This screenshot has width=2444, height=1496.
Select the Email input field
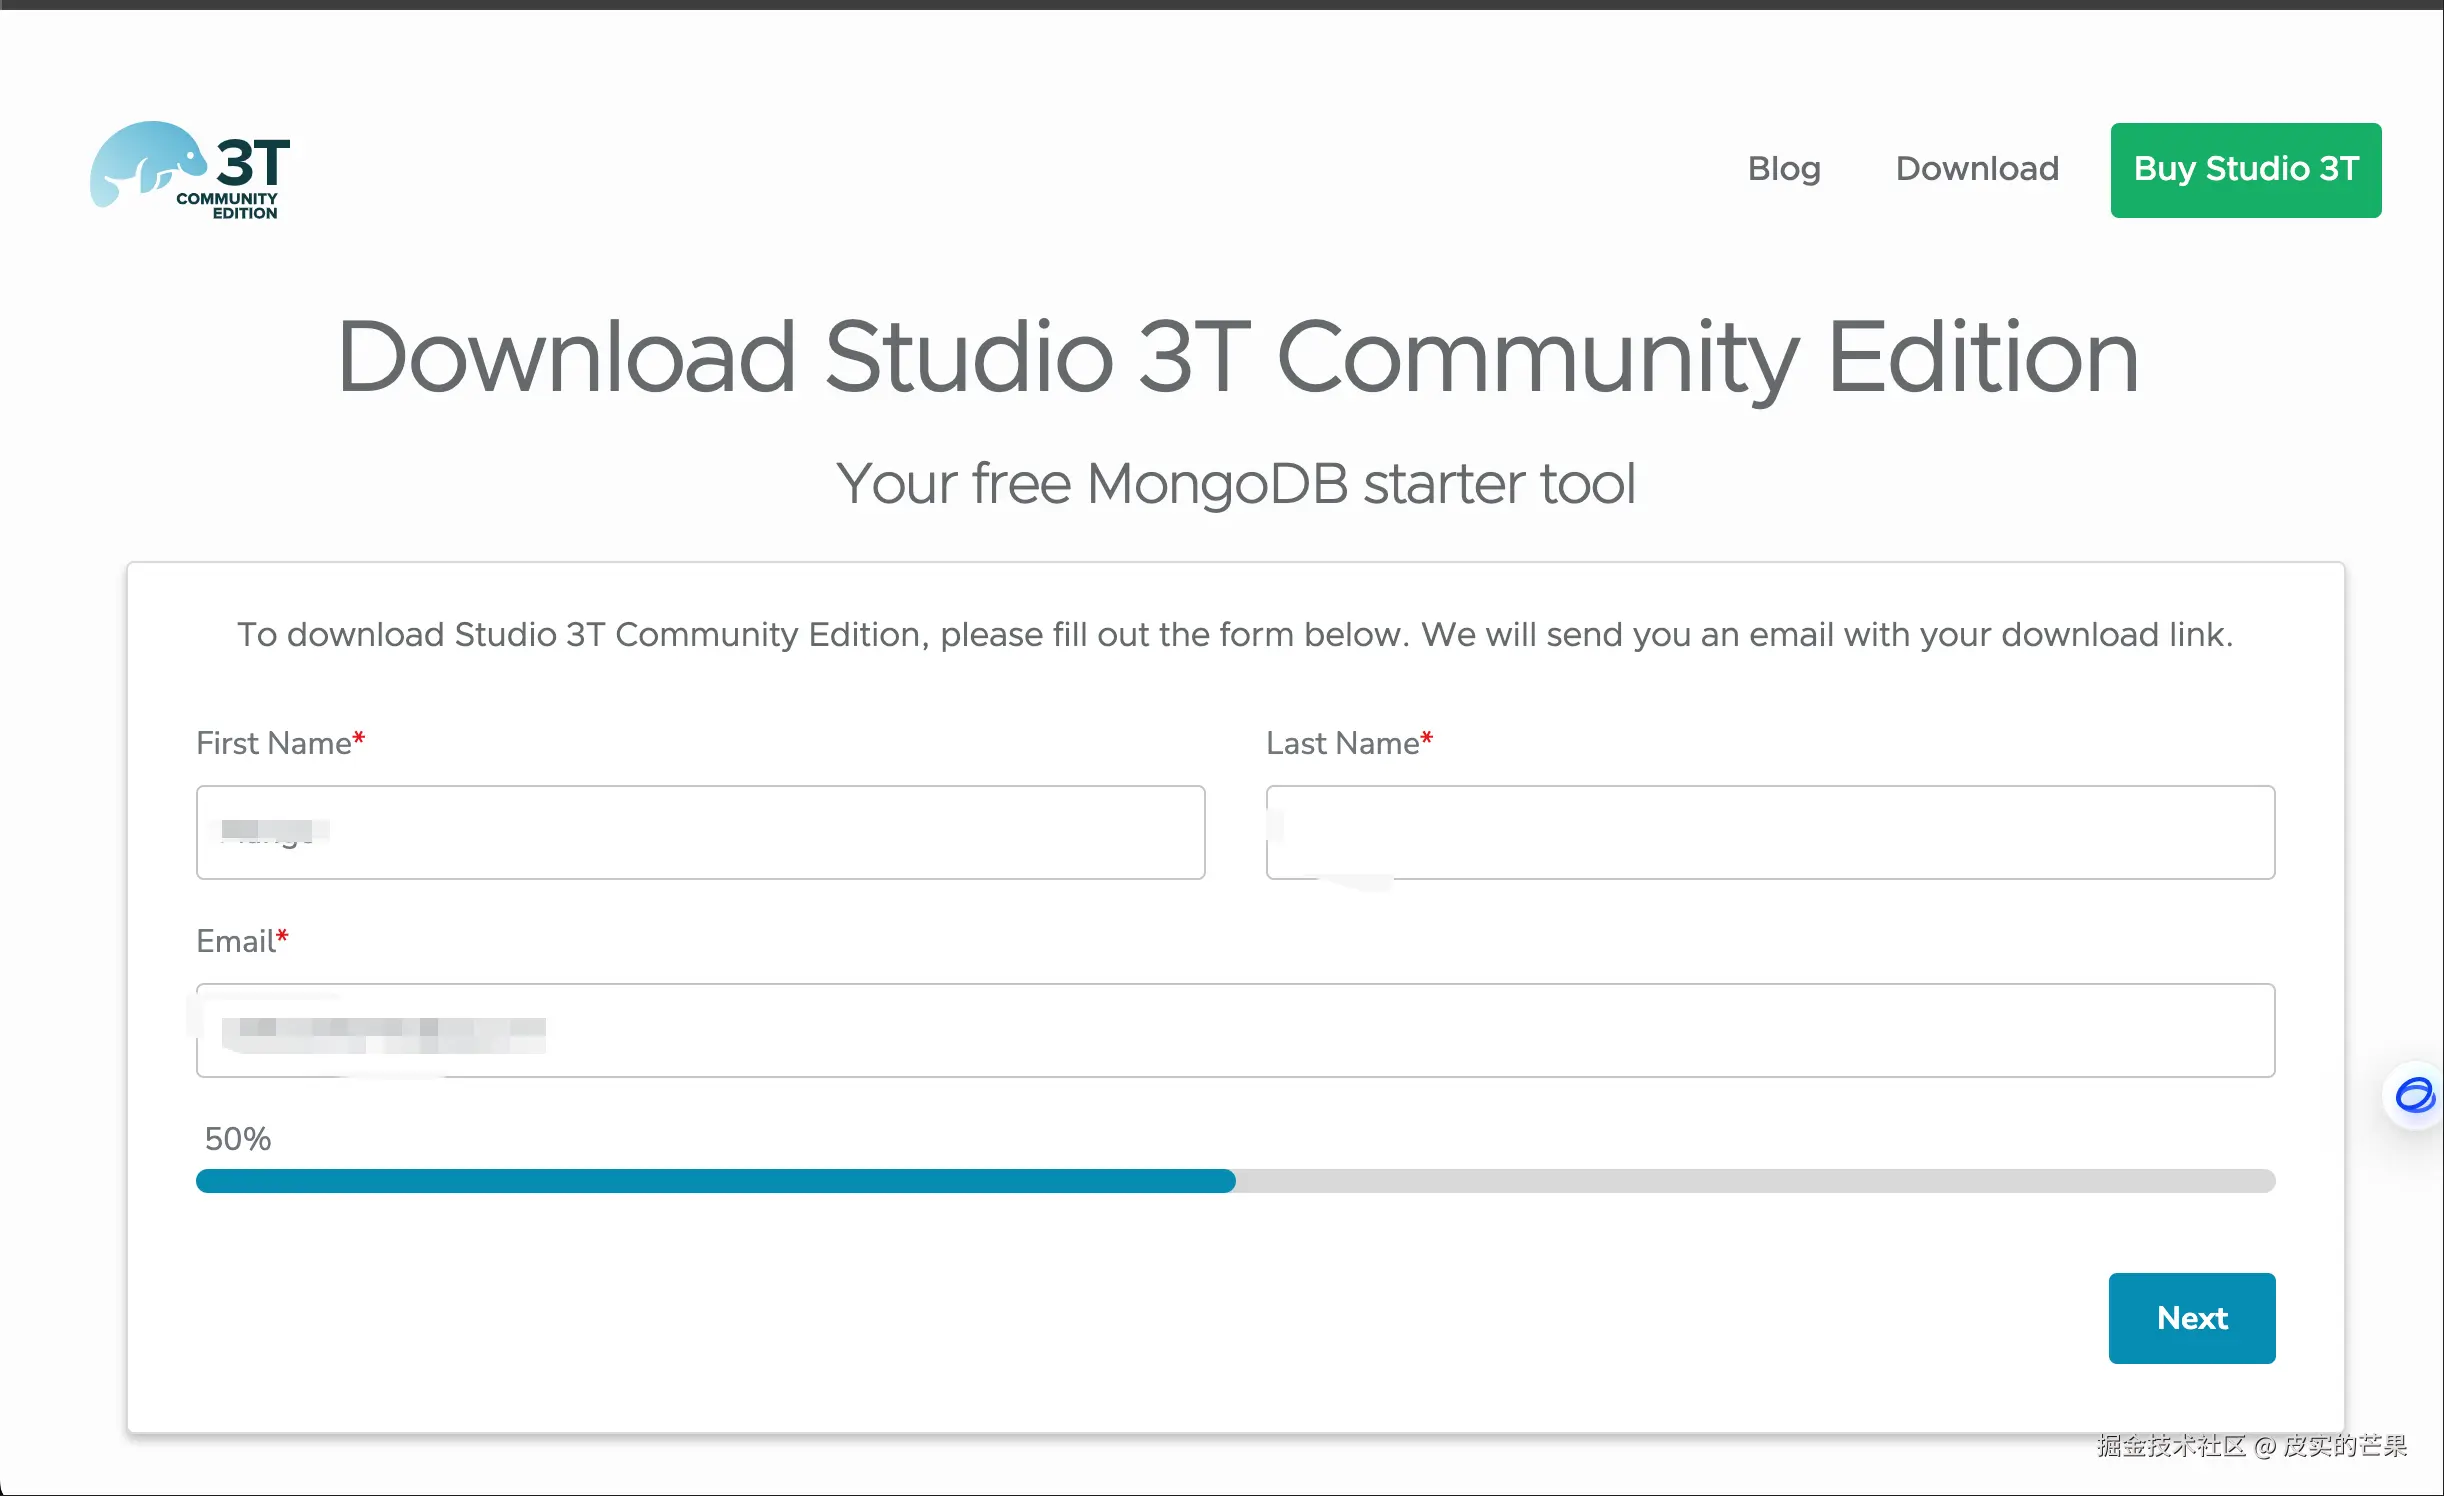tap(1236, 1030)
